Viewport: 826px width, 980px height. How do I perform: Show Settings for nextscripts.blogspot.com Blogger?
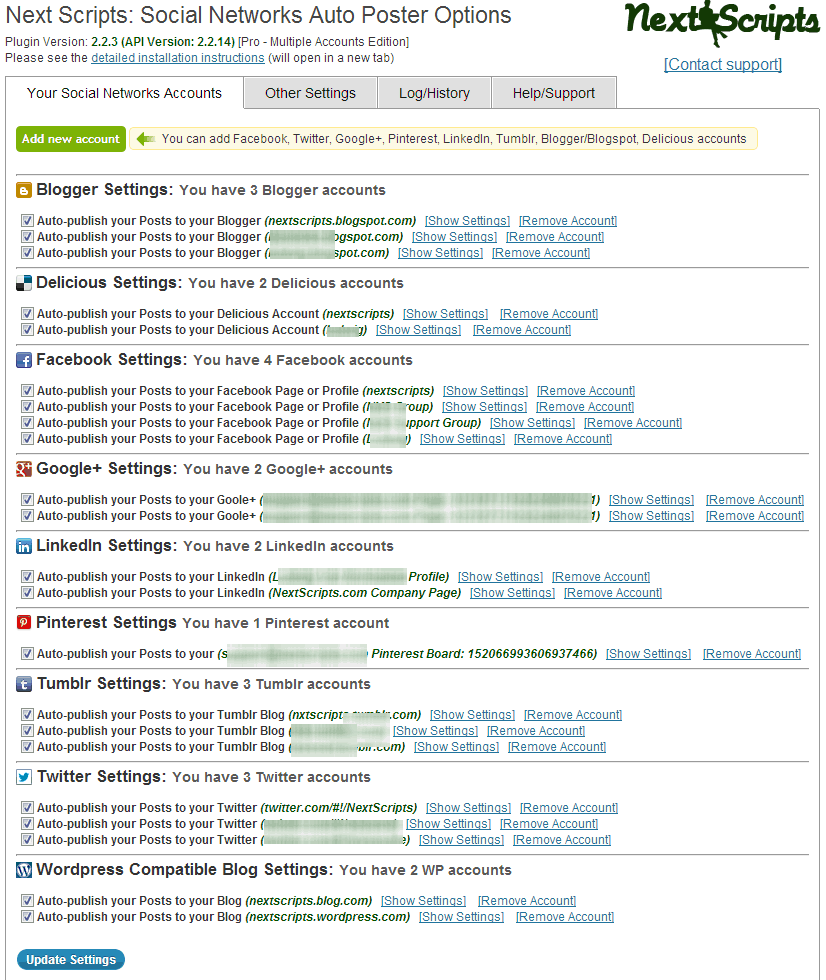pos(467,221)
